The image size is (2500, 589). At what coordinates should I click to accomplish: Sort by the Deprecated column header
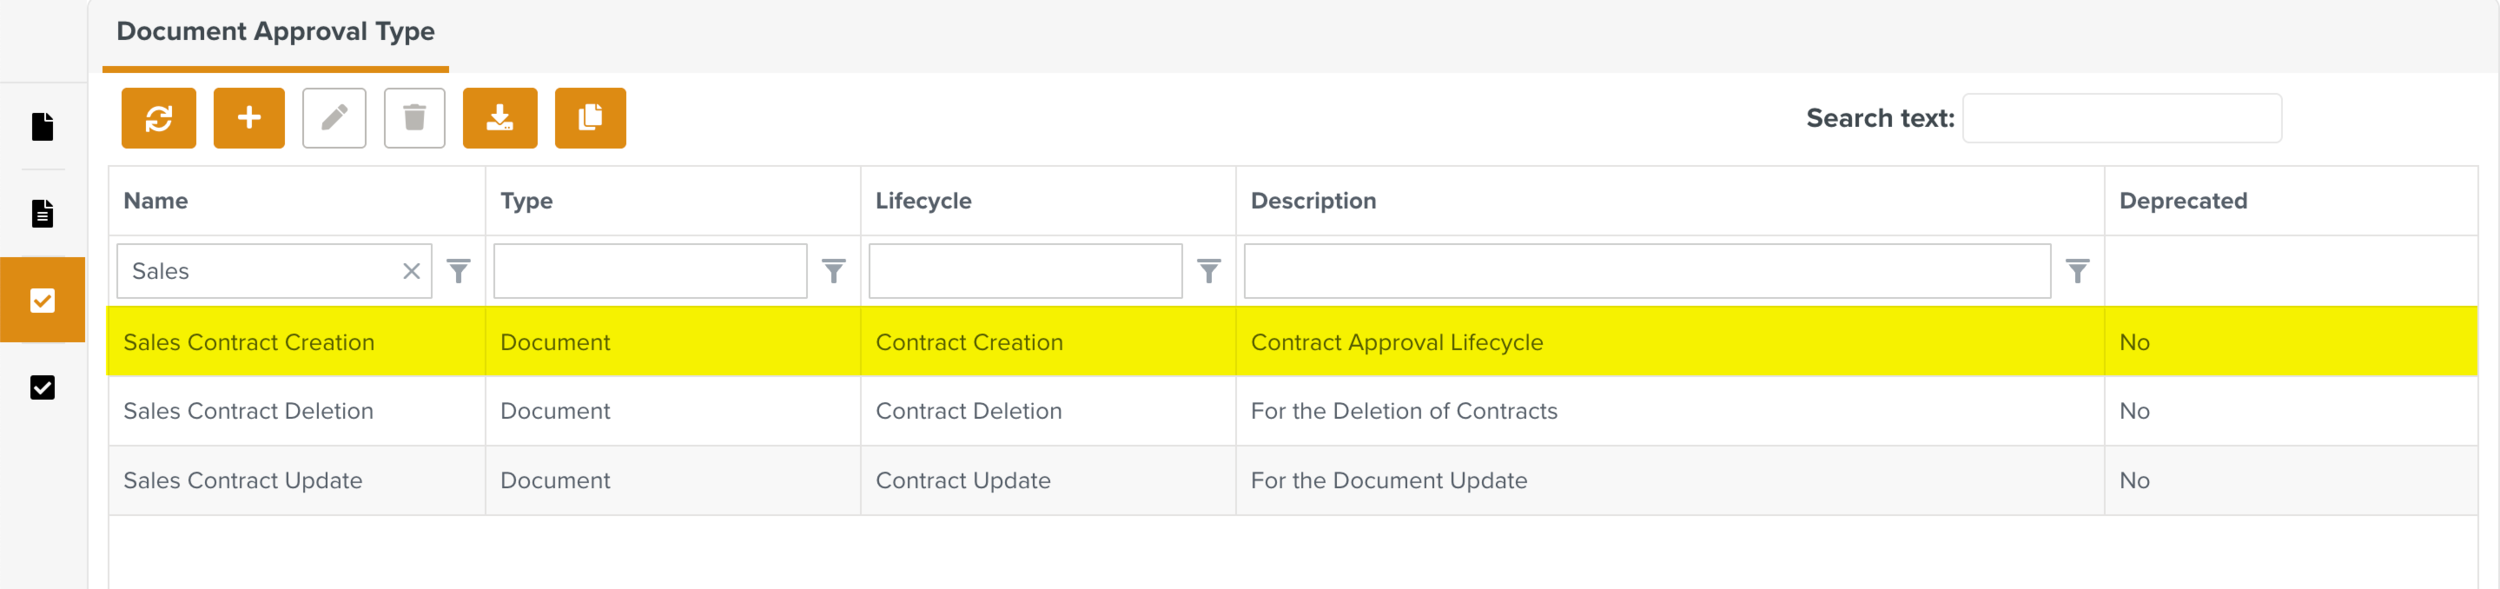(2183, 201)
